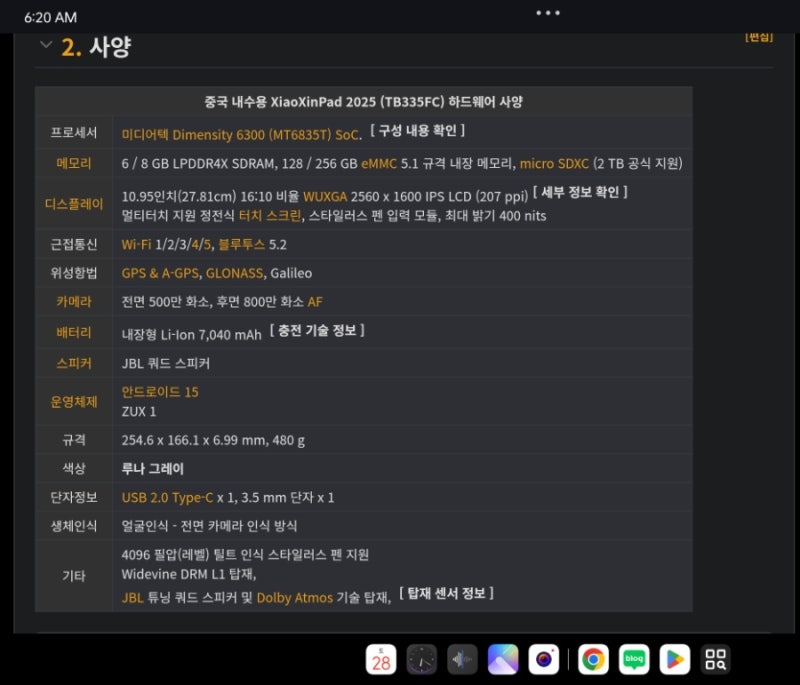Open the WUXGA link
Viewport: 800px width, 685px height.
point(325,197)
